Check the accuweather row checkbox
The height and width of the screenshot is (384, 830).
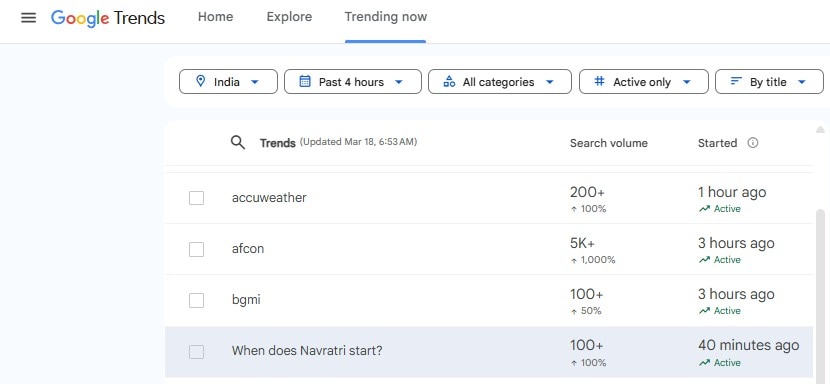click(196, 198)
